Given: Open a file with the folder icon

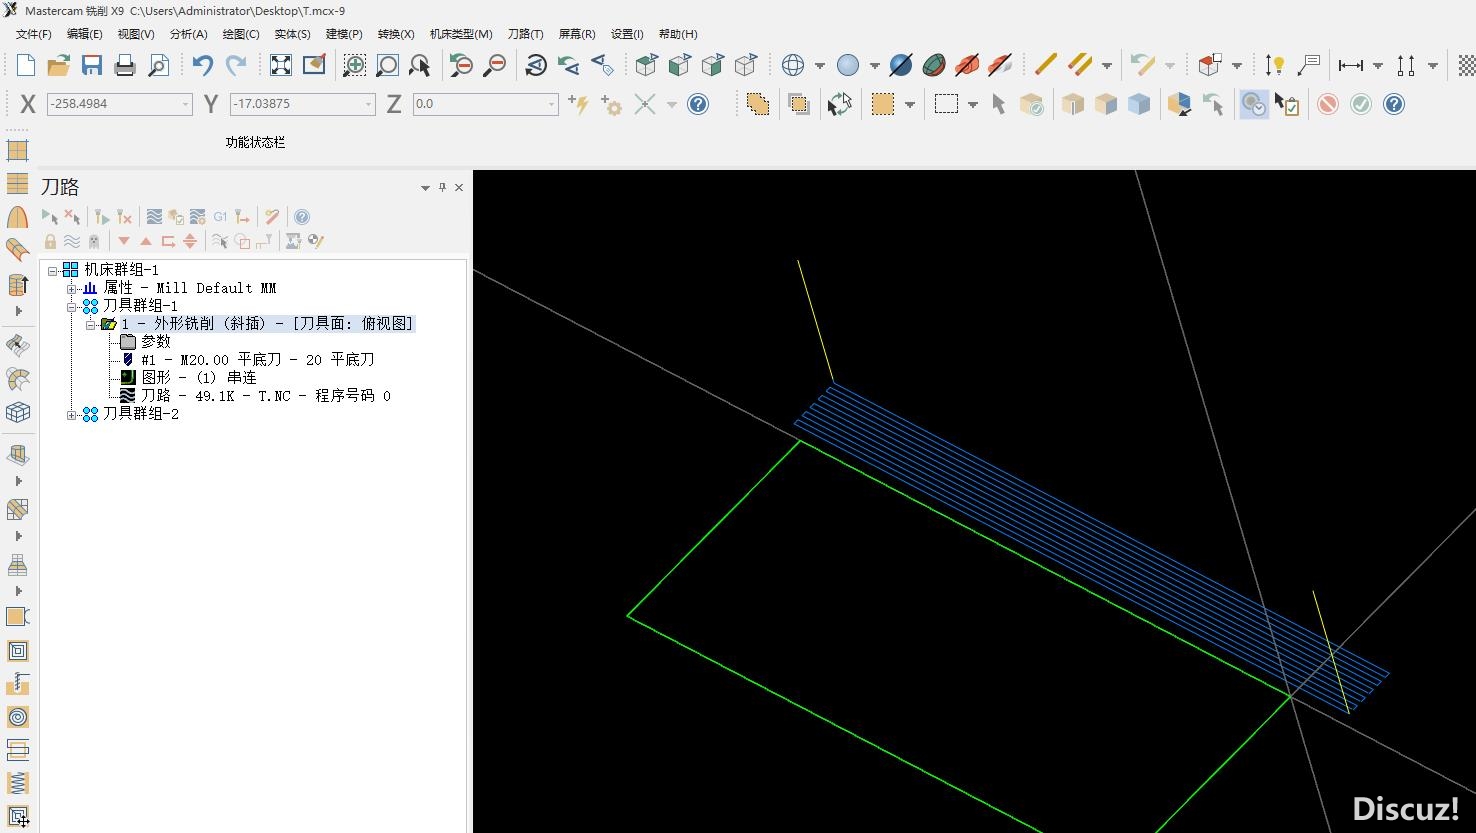Looking at the screenshot, I should point(58,65).
